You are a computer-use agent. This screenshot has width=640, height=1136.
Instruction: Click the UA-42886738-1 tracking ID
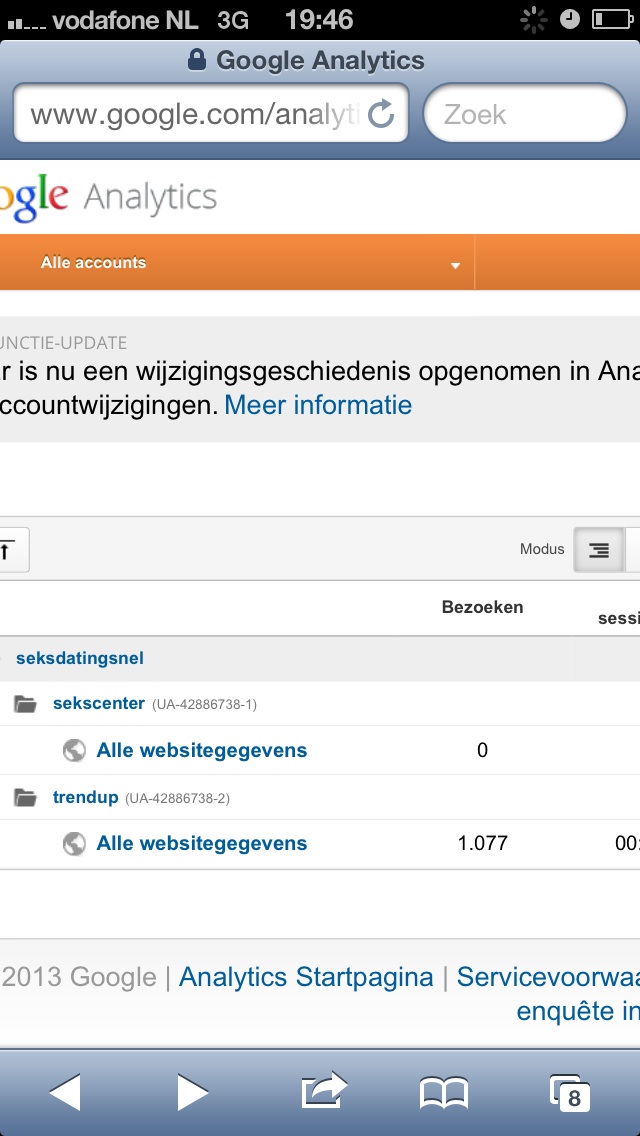pos(204,704)
